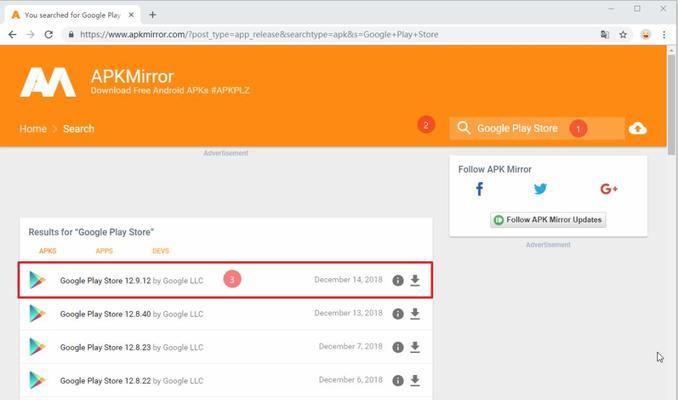The image size is (678, 400).
Task: Click info icon for Play Store 12.8.40
Action: coord(398,314)
